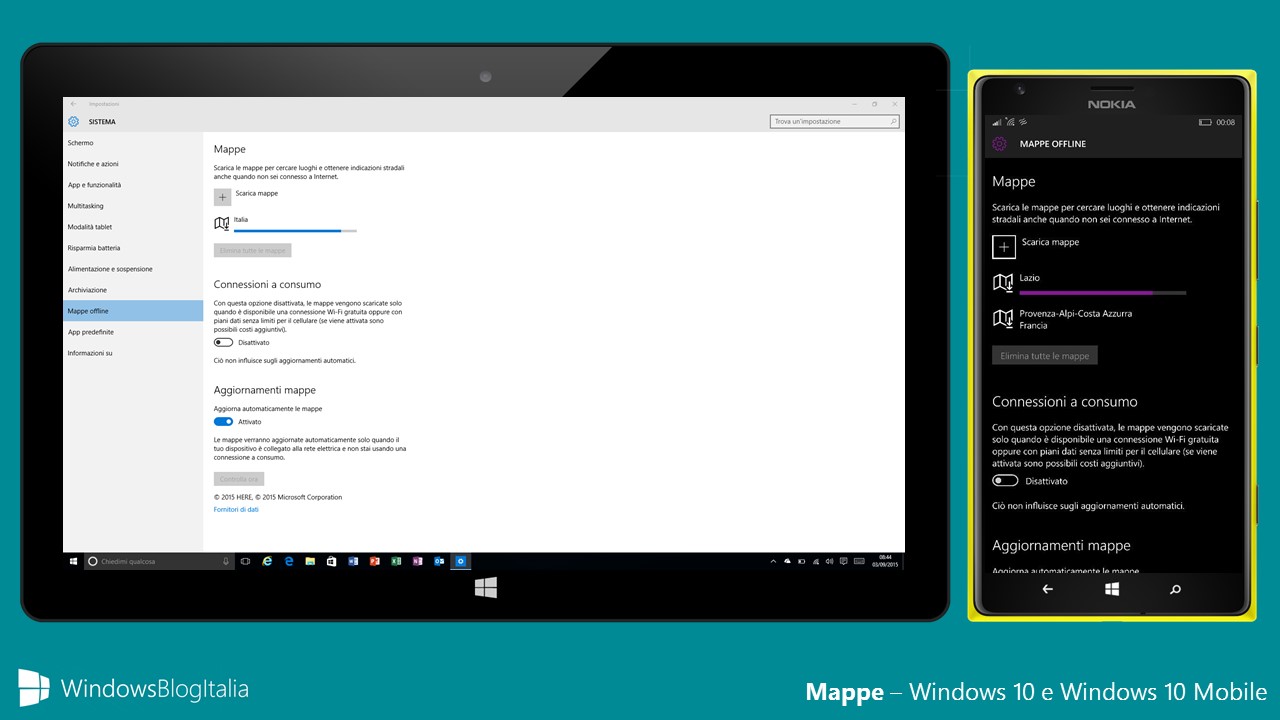Launch Microsoft Edge from the taskbar
Image resolution: width=1280 pixels, height=720 pixels.
pos(289,562)
